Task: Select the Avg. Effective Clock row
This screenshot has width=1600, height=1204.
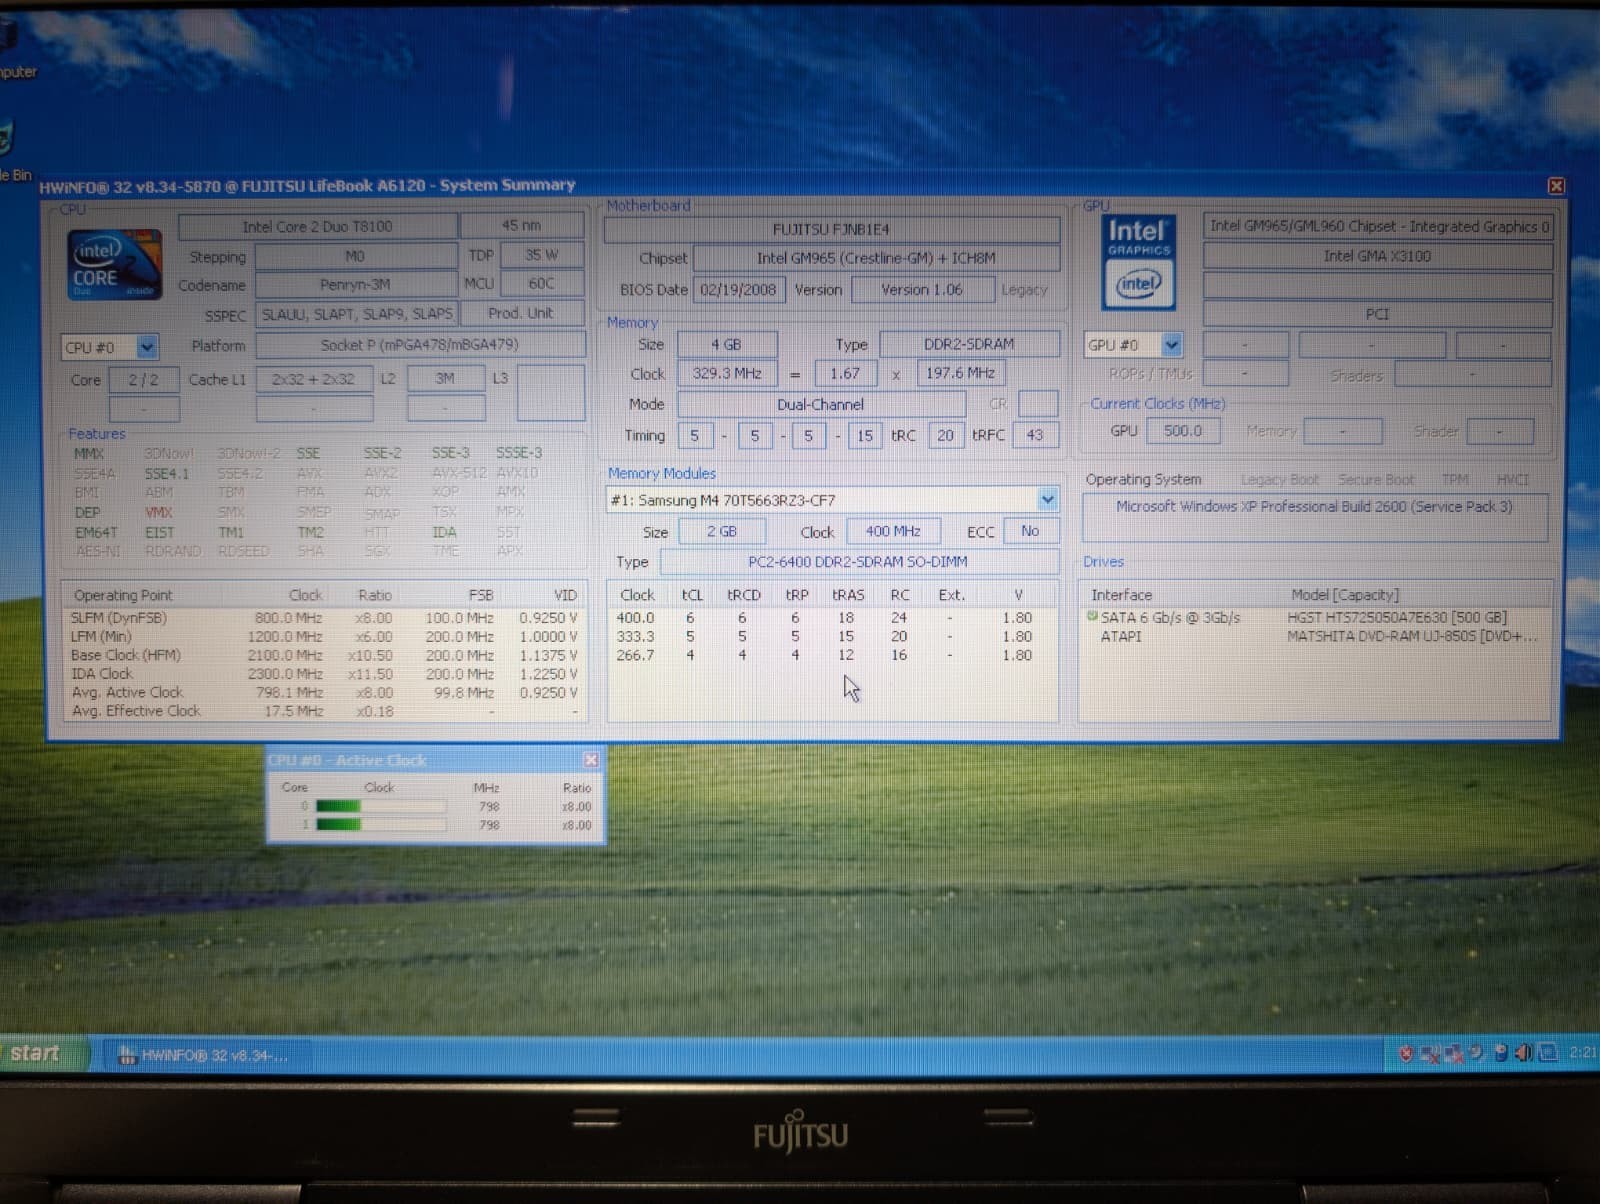Action: 325,711
